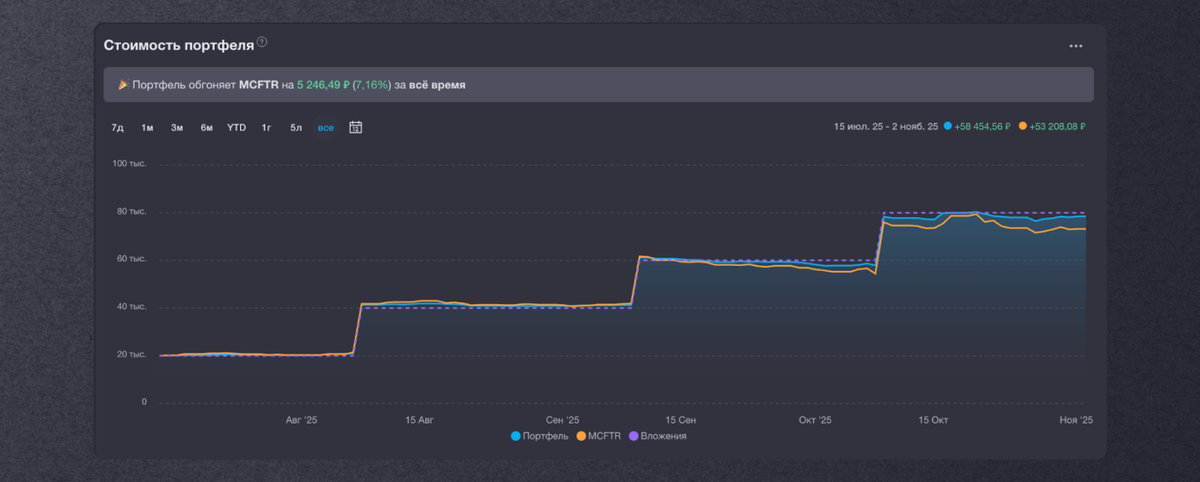Click the 15 Авг axis label
Viewport: 1200px width, 482px height.
coord(420,421)
